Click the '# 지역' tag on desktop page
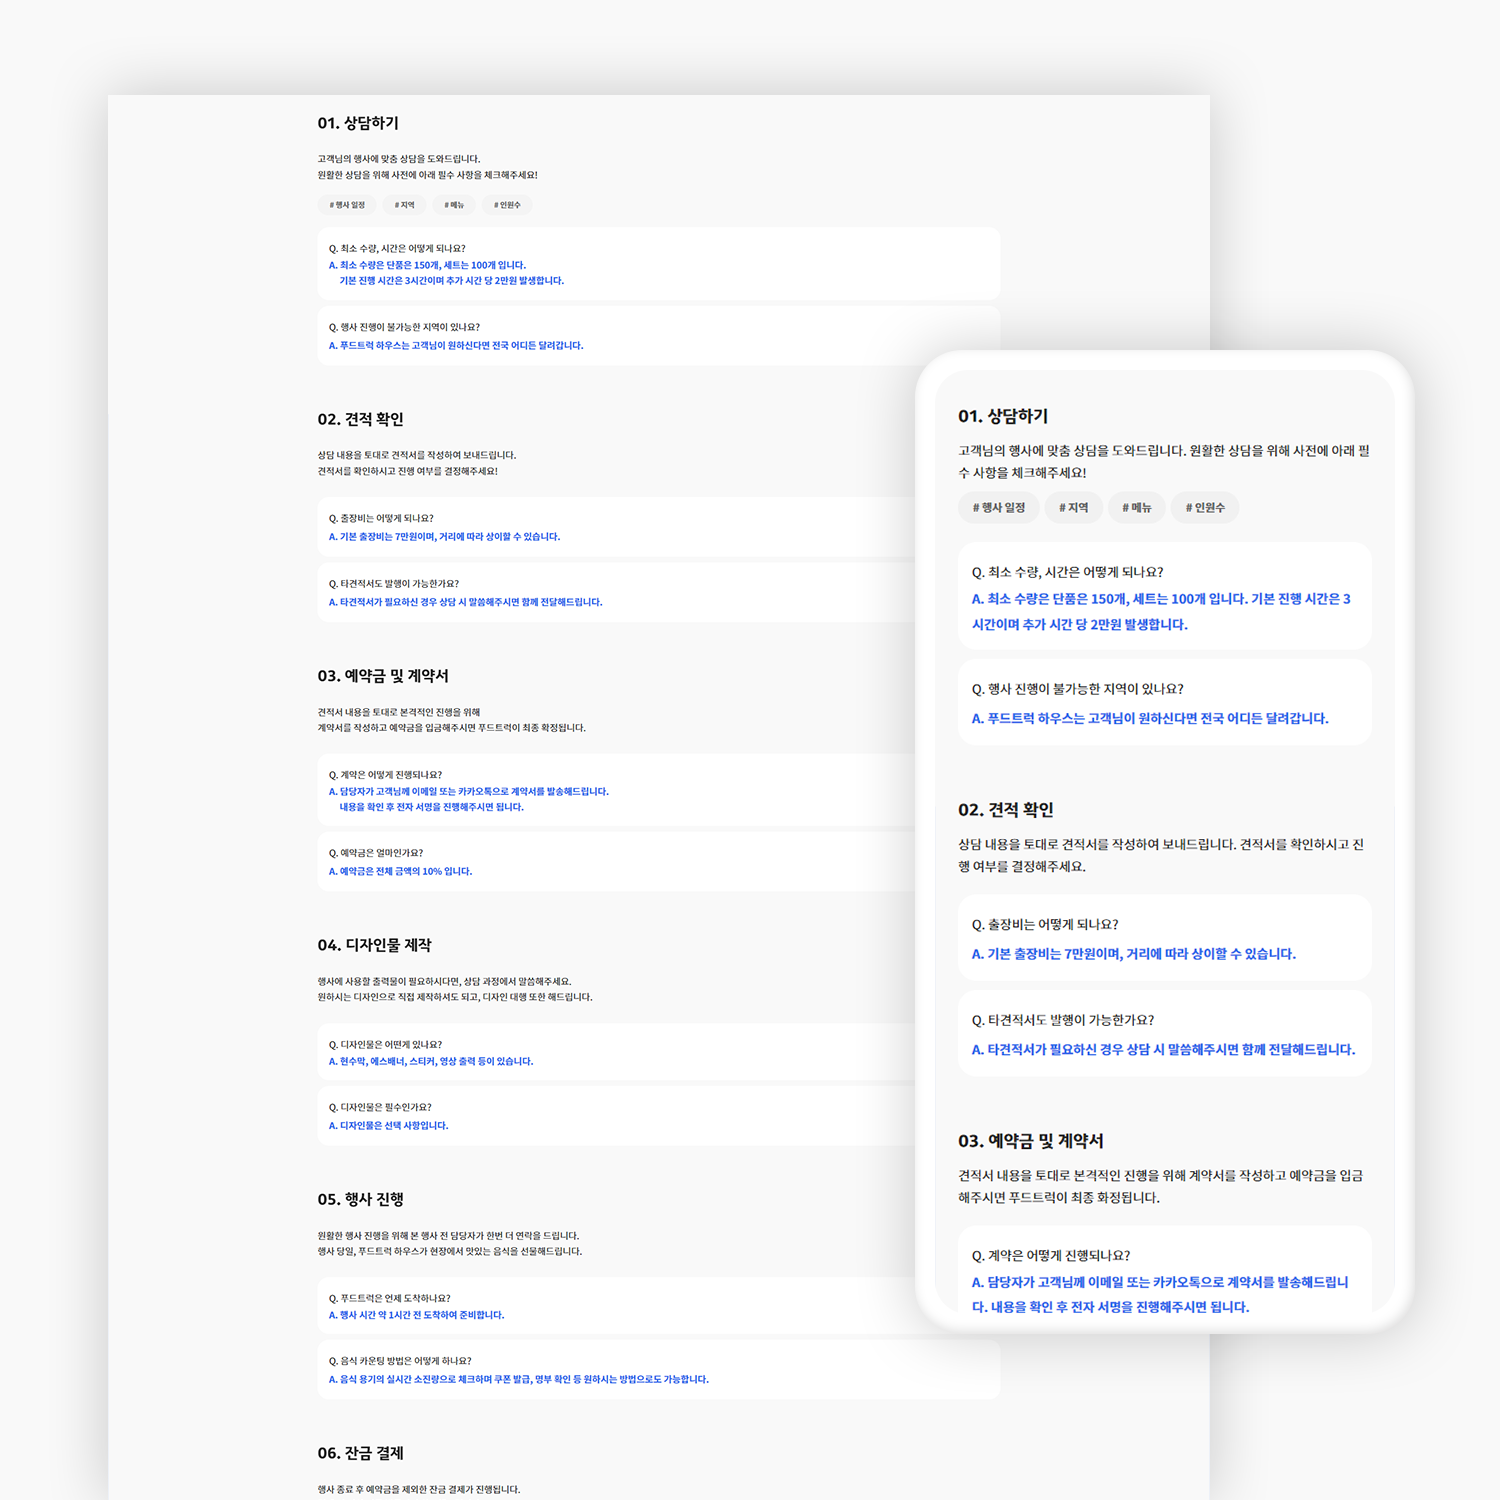 pos(404,205)
